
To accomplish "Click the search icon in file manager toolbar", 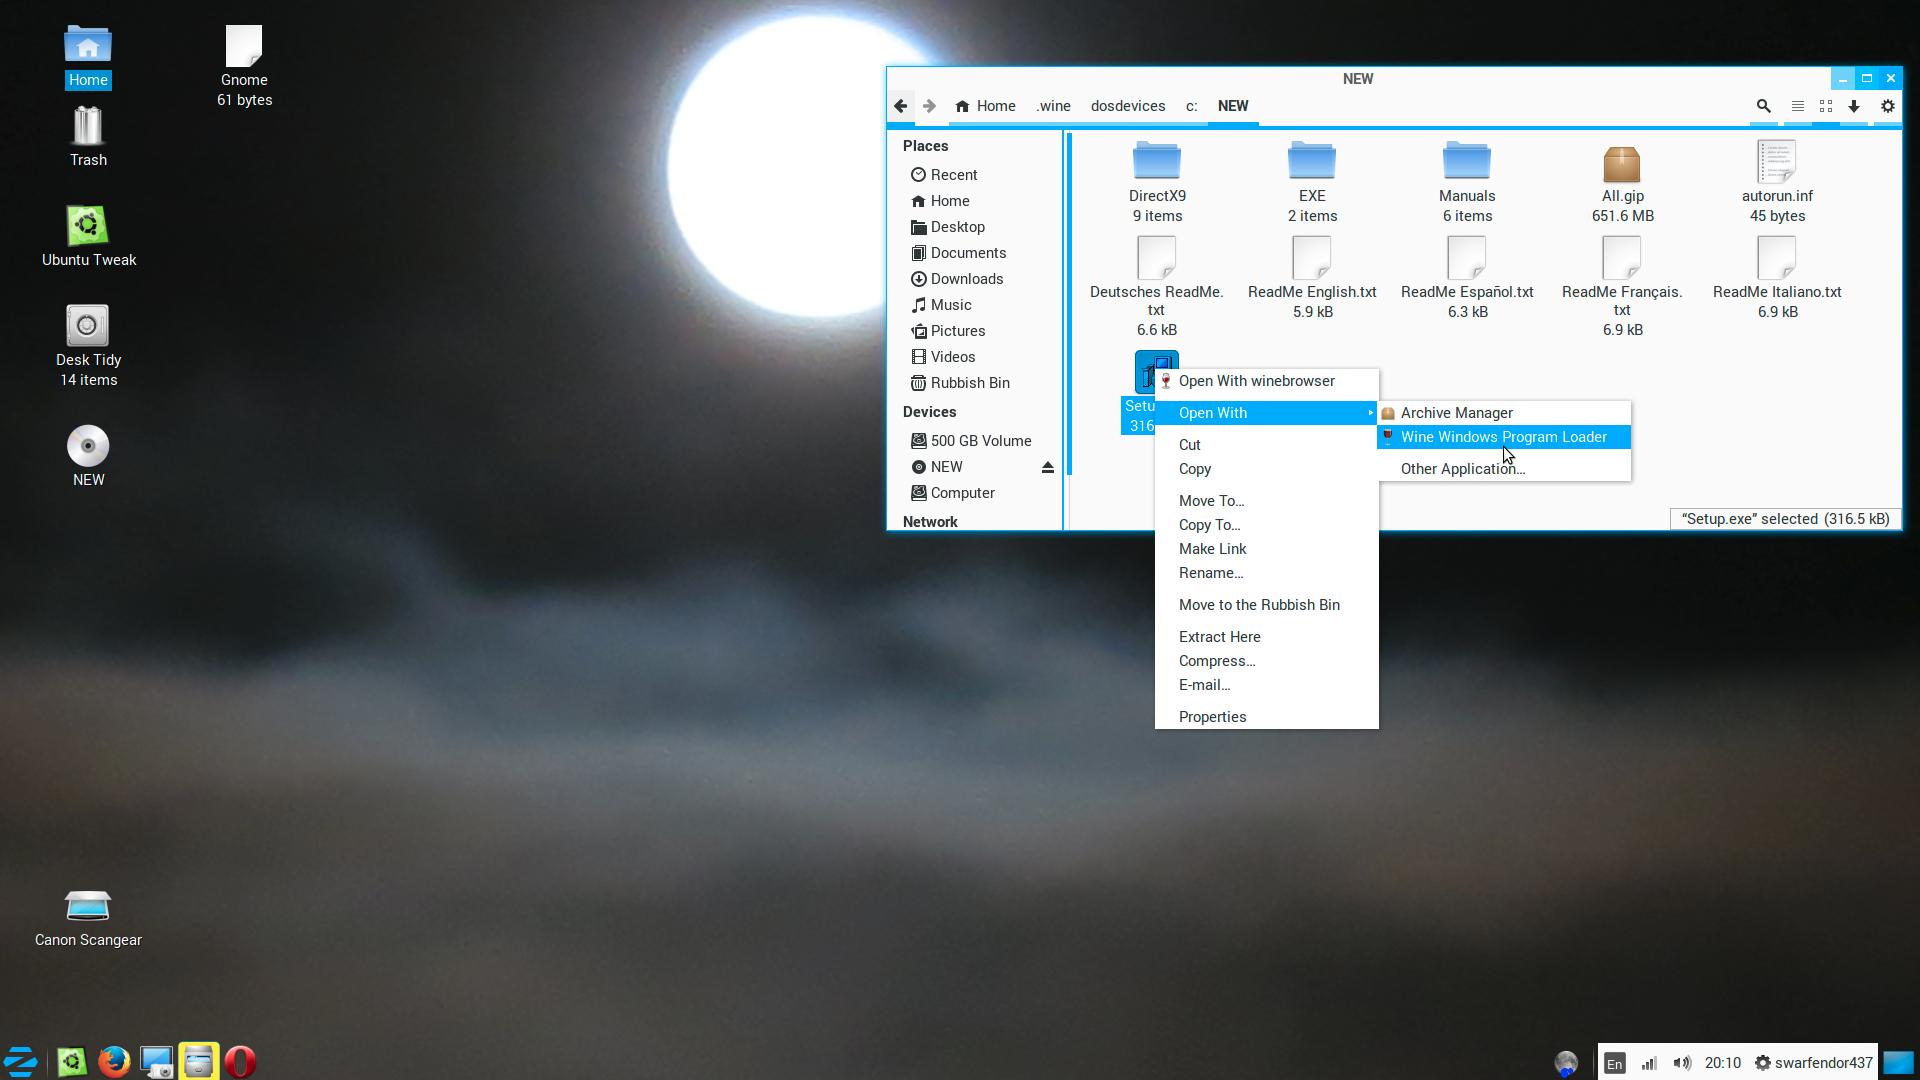I will coord(1763,106).
